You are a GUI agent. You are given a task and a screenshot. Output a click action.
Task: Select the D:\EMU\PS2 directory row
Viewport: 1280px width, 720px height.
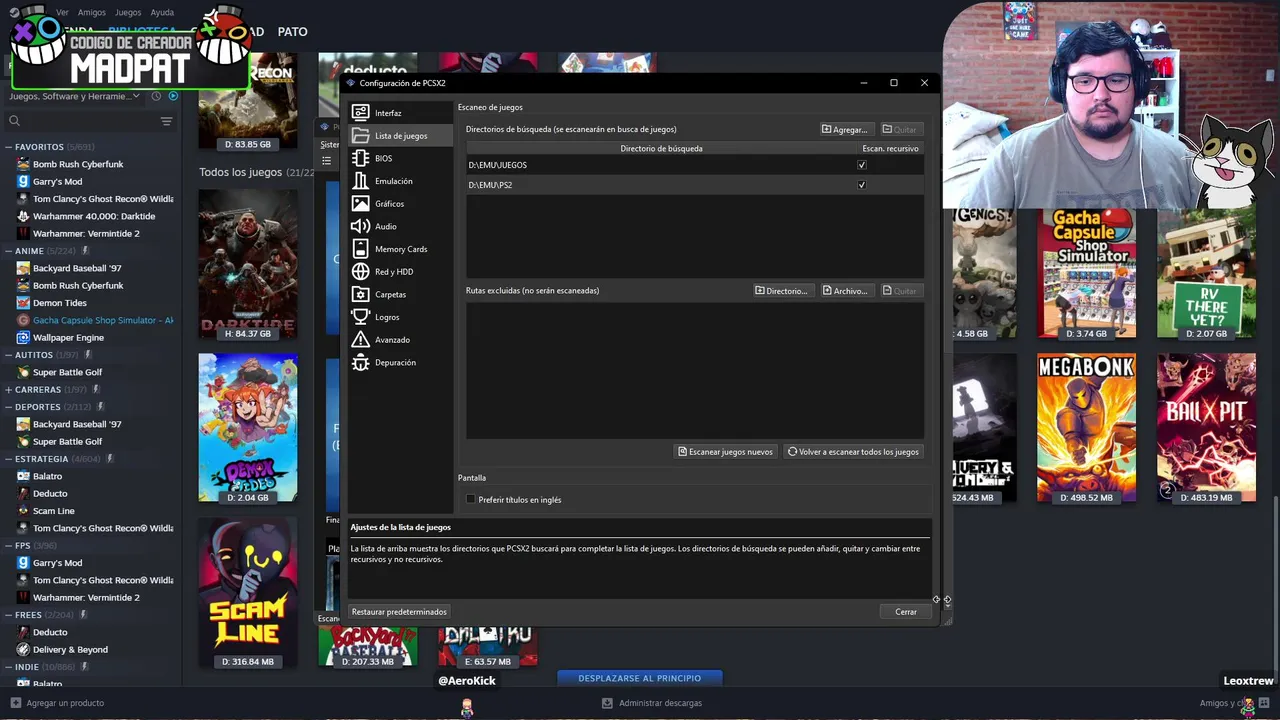coord(694,185)
